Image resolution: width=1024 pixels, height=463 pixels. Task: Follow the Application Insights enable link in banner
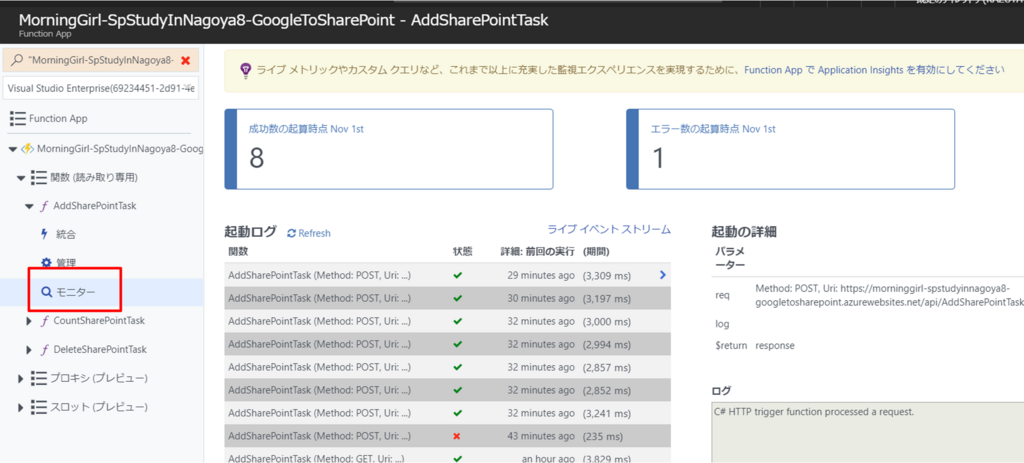tap(874, 69)
